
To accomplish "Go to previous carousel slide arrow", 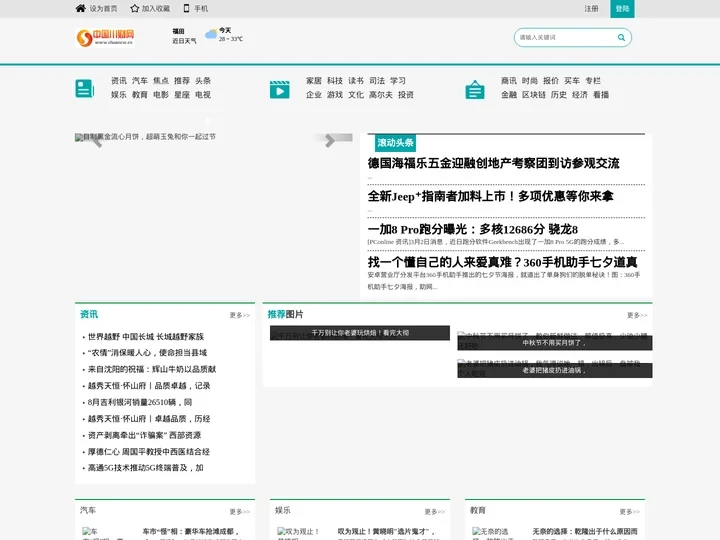I will click(x=96, y=141).
